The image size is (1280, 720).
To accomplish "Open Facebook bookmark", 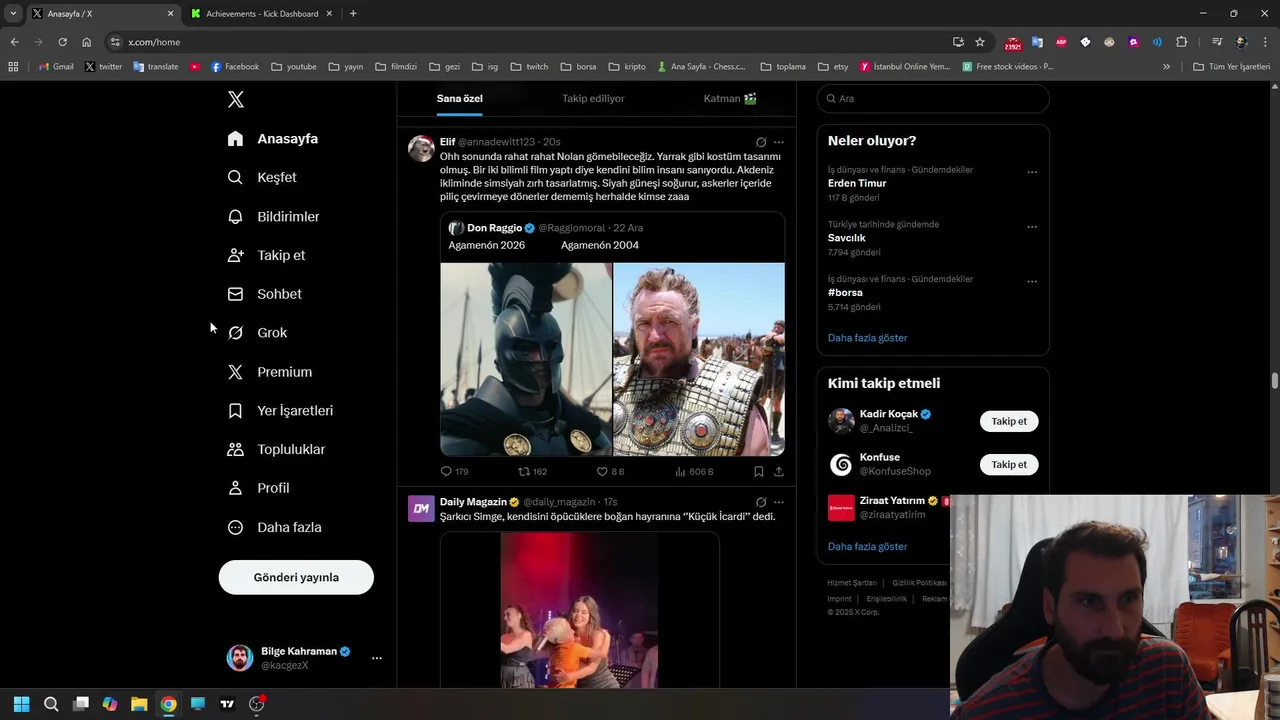I will click(x=234, y=67).
